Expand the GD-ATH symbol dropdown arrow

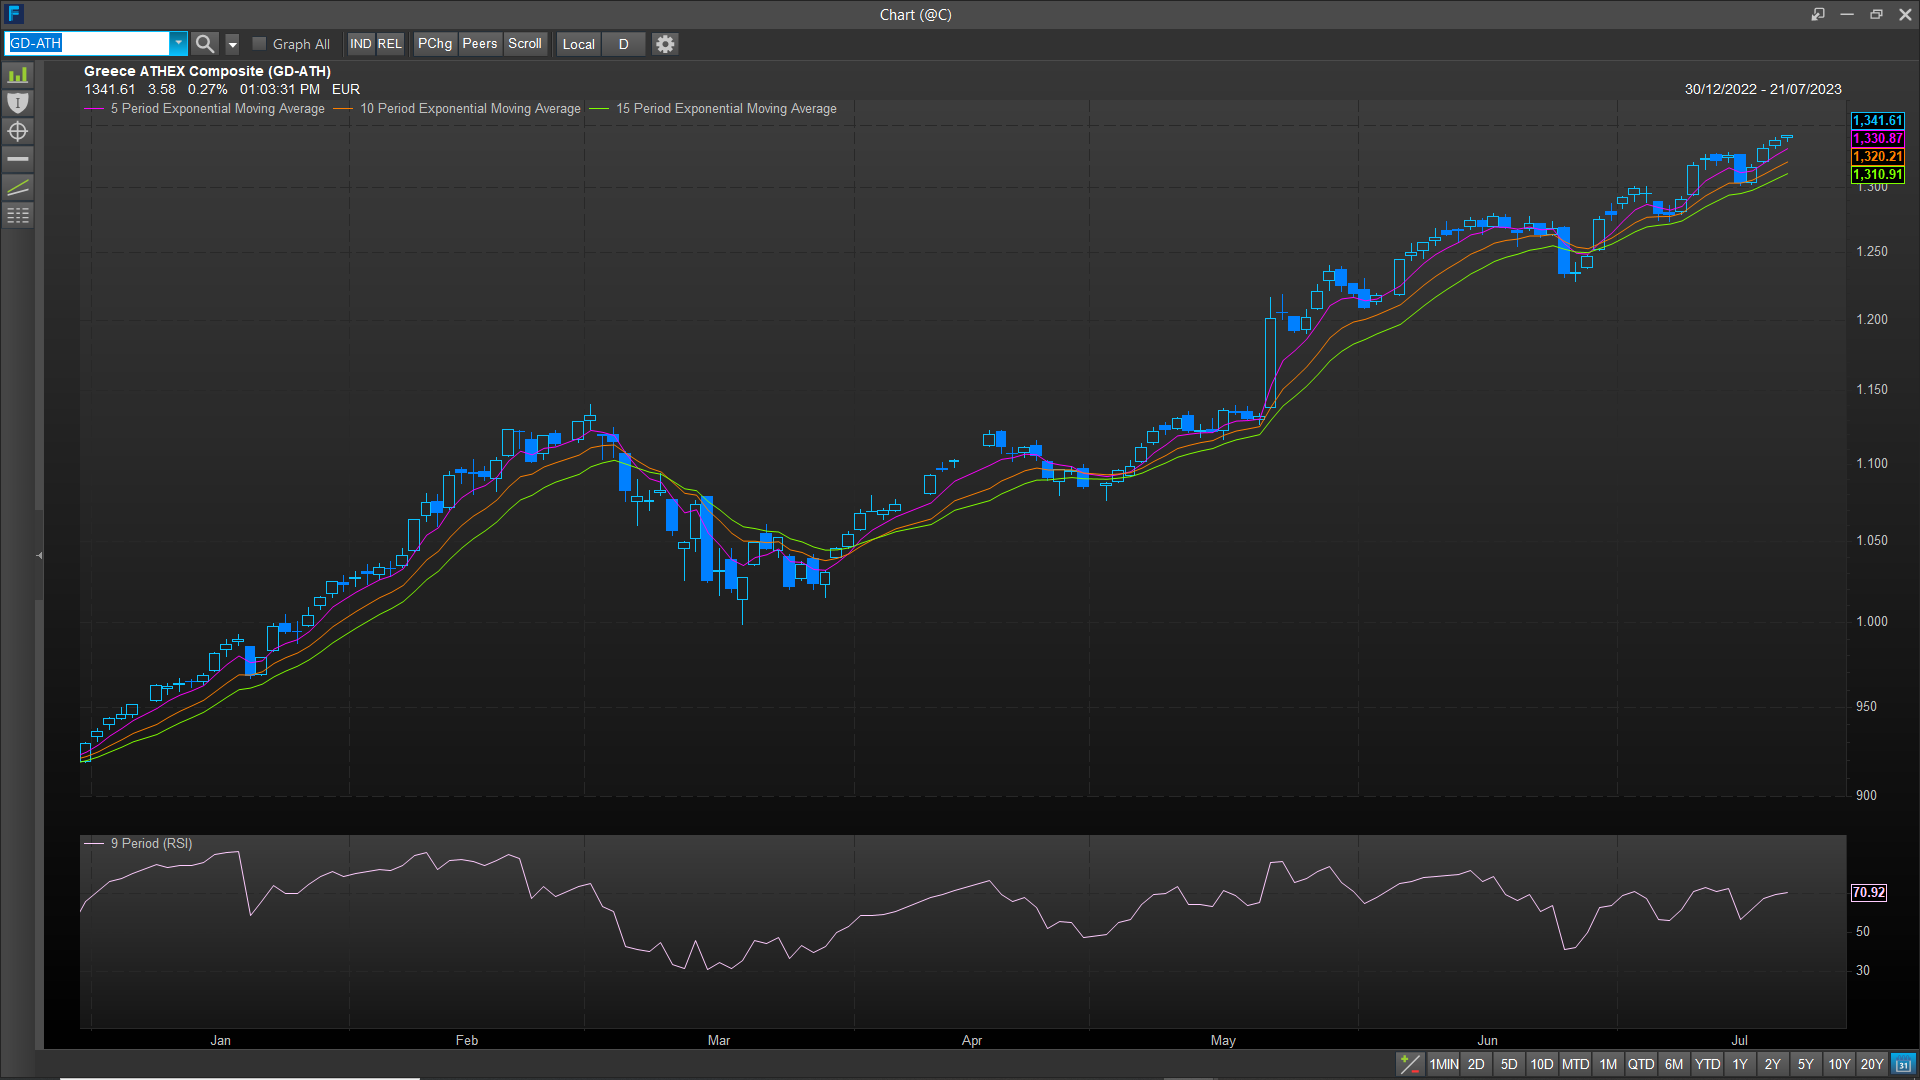click(x=178, y=44)
